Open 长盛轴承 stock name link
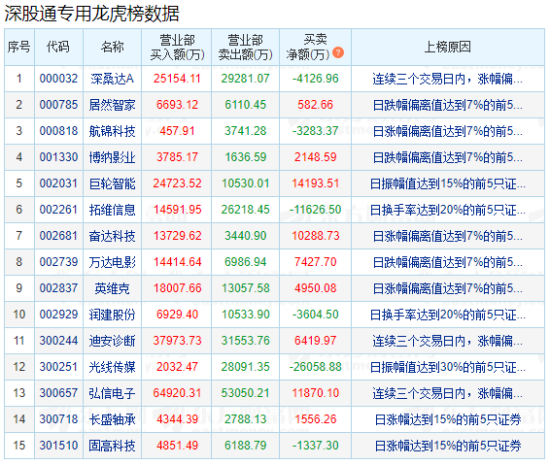 coord(112,419)
